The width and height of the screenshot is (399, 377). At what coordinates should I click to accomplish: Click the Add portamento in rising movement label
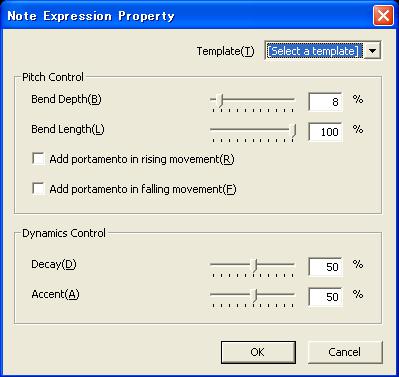[142, 159]
